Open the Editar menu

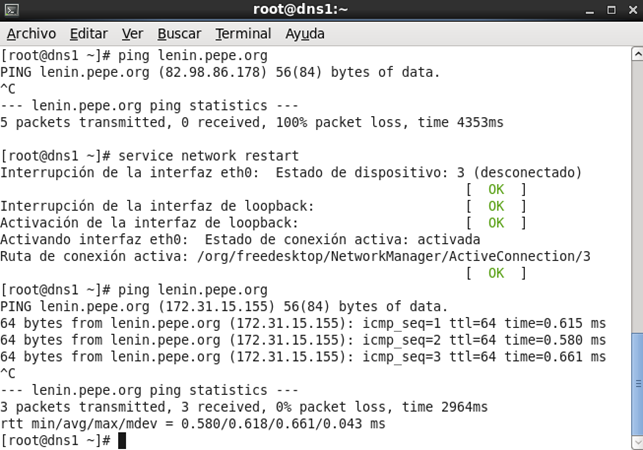pos(89,34)
